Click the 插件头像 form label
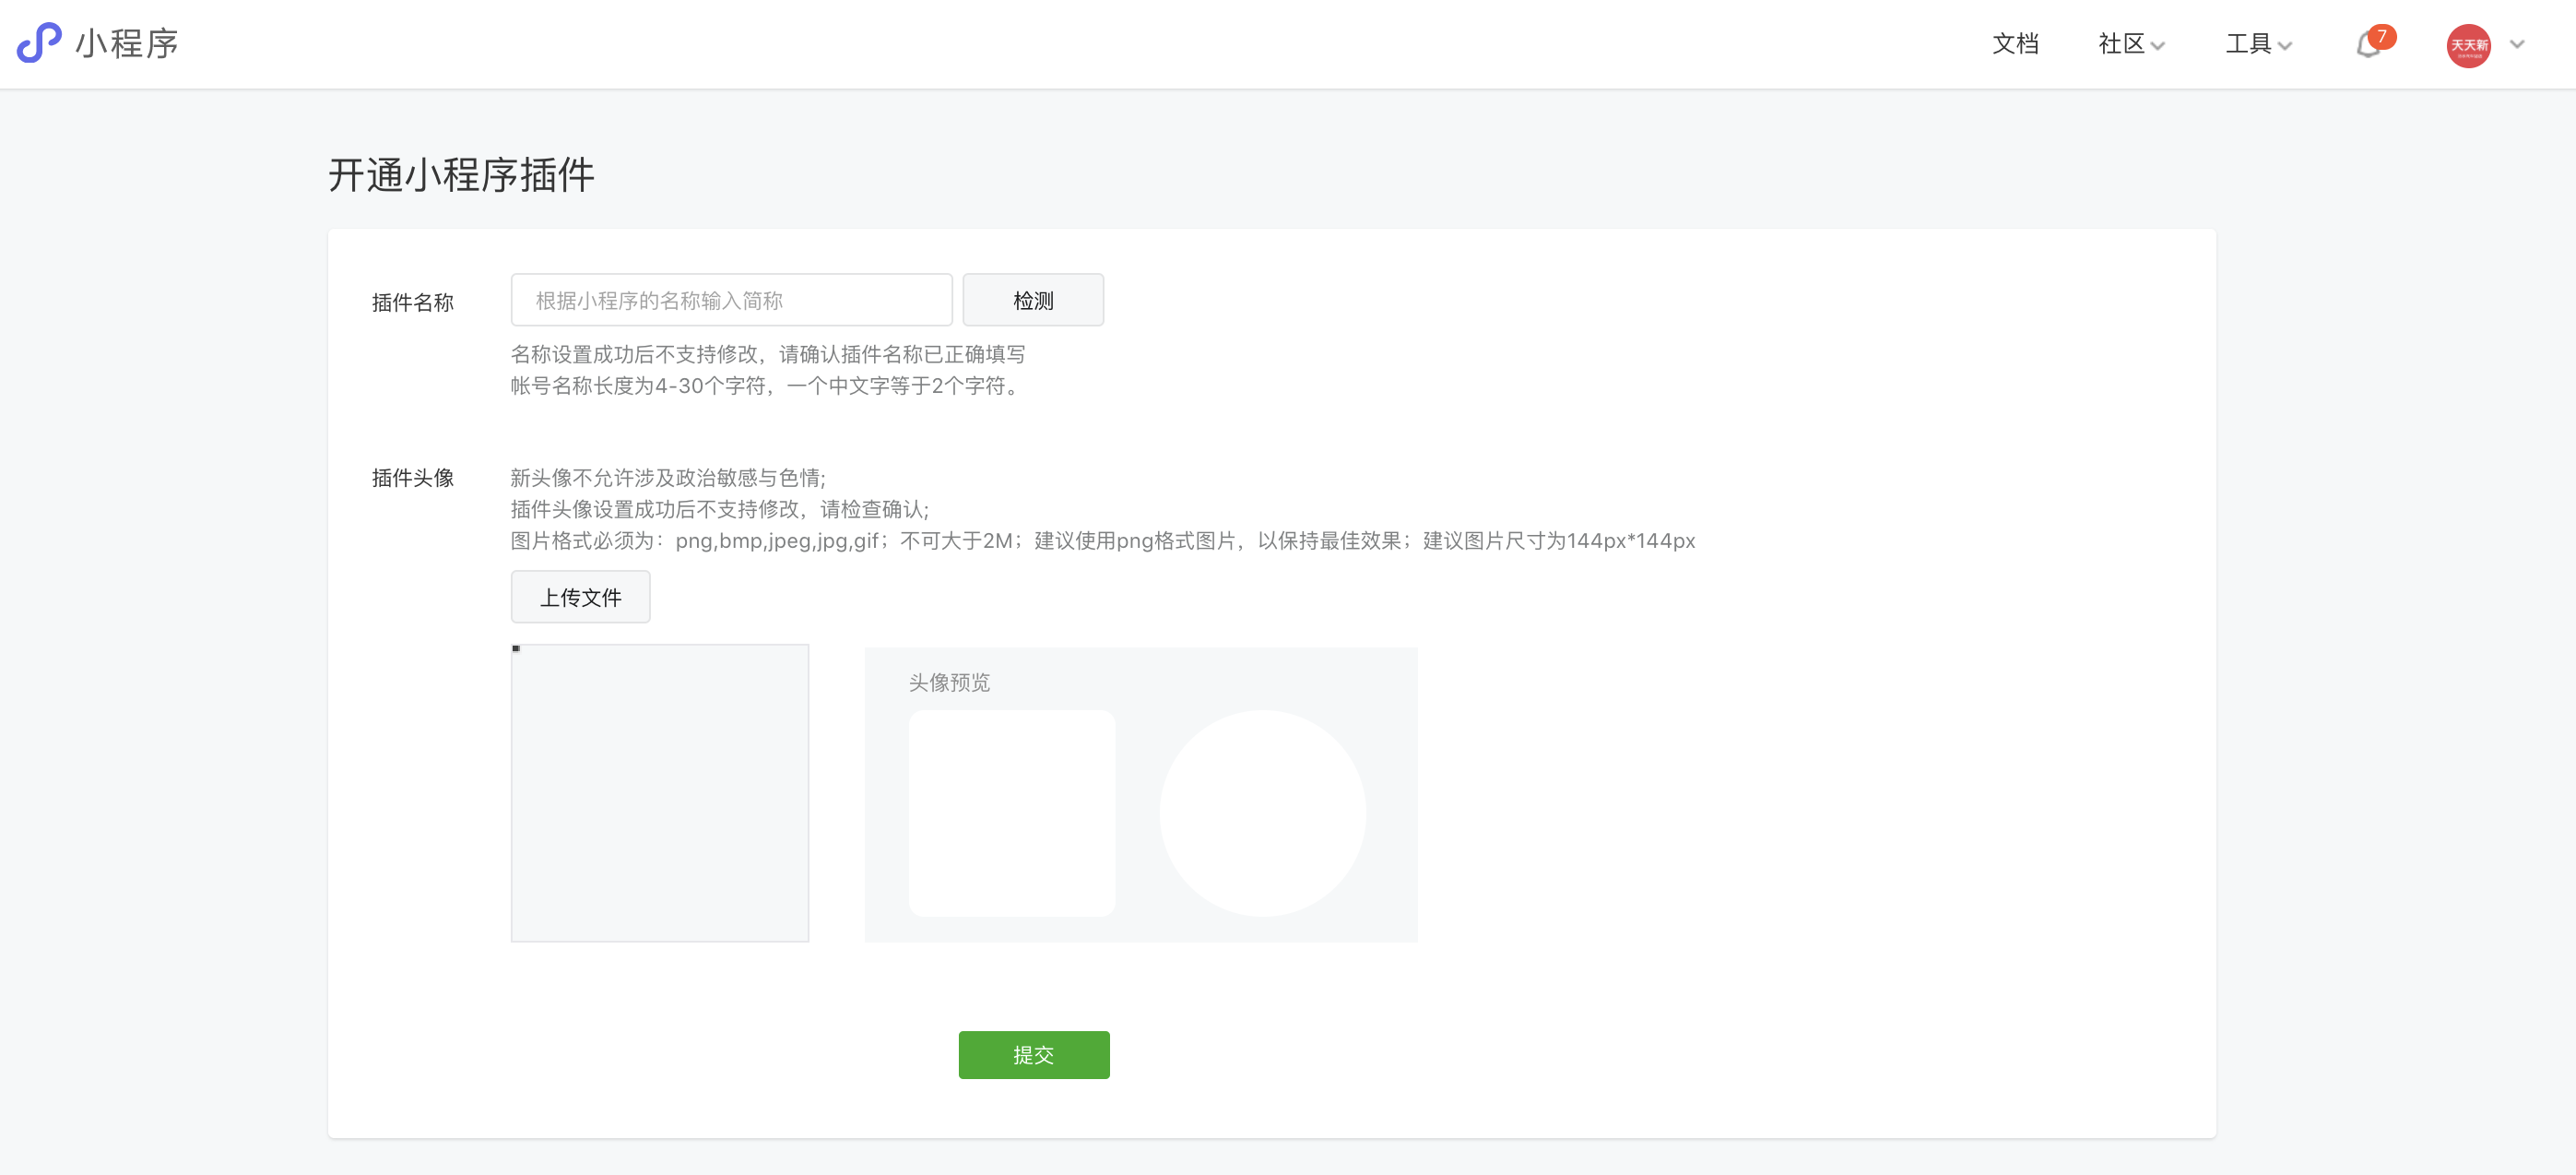Image resolution: width=2576 pixels, height=1175 pixels. pos(413,478)
